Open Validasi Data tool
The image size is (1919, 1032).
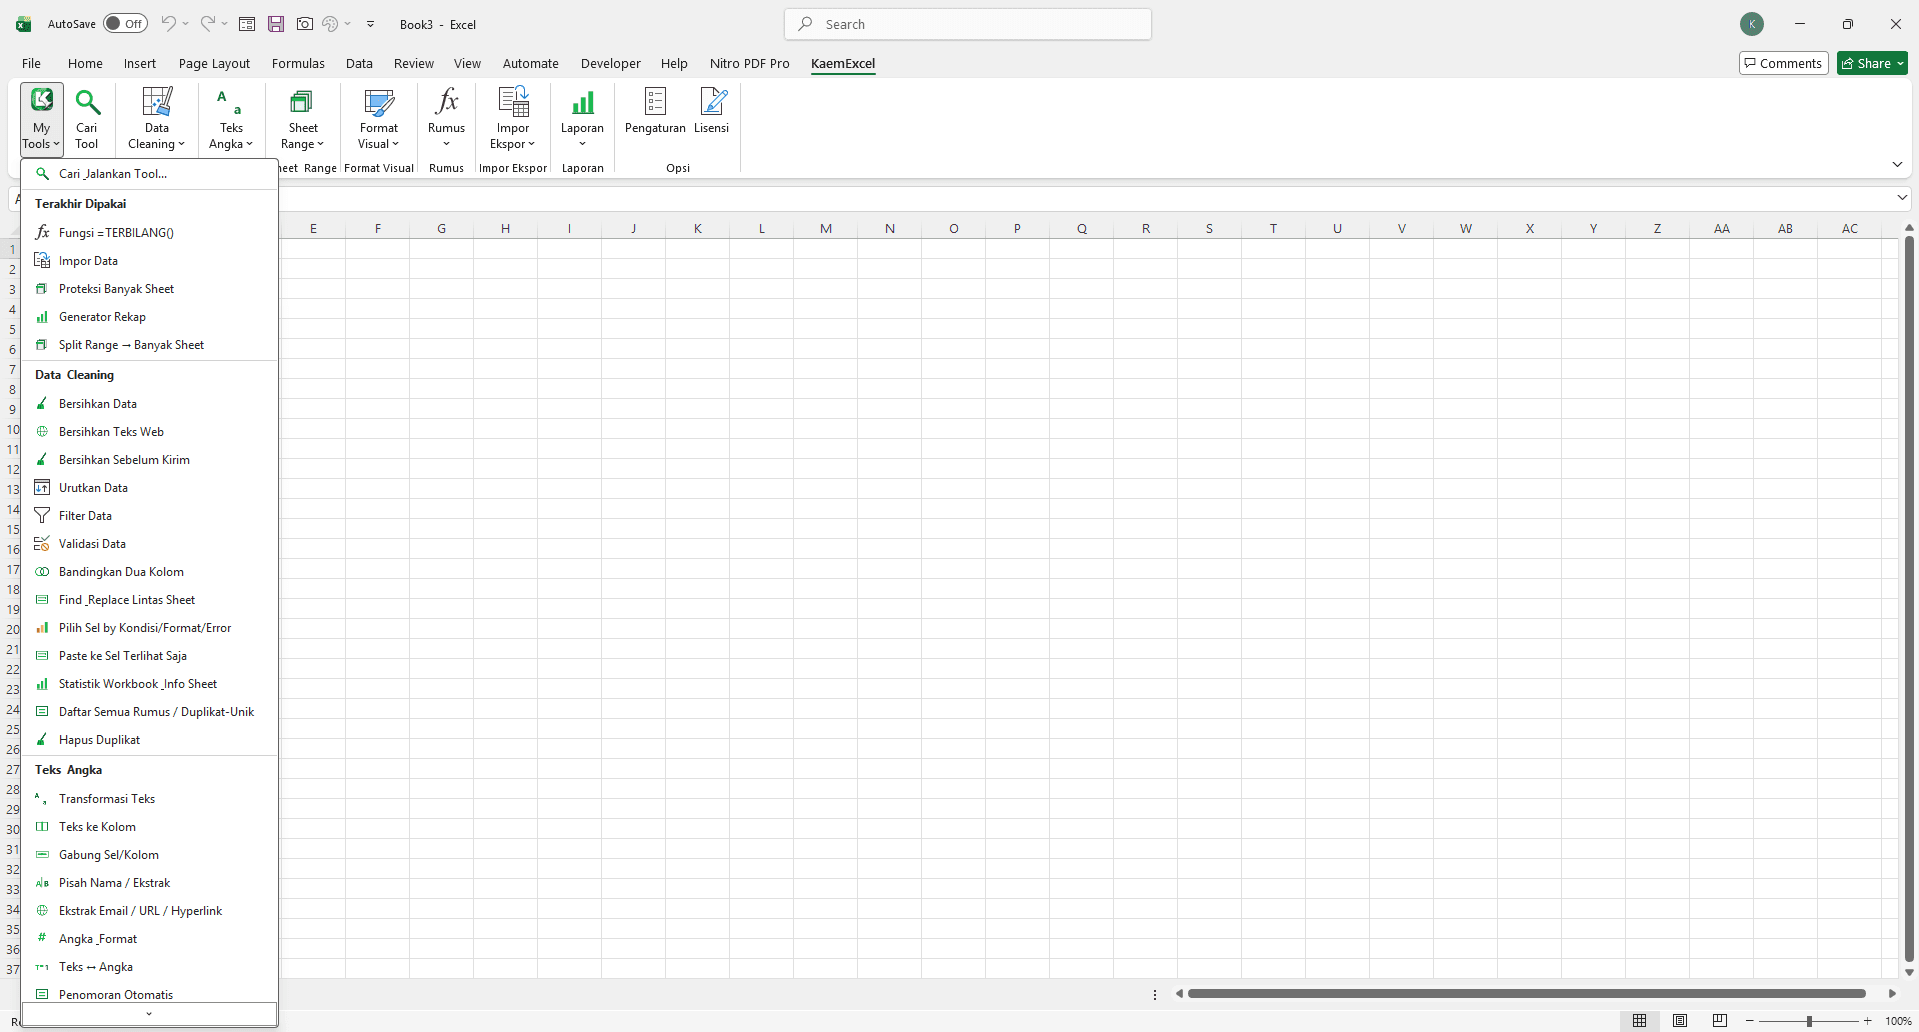point(149,544)
